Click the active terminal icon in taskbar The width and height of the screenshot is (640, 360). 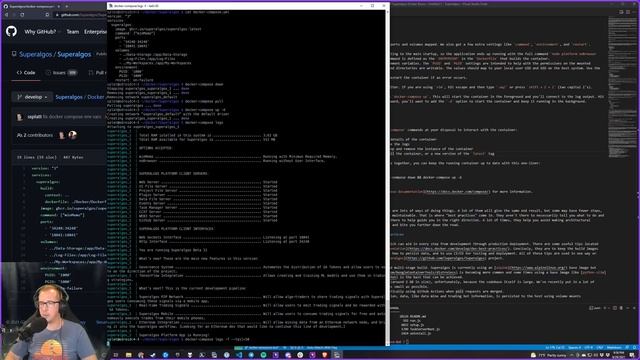tap(337, 355)
